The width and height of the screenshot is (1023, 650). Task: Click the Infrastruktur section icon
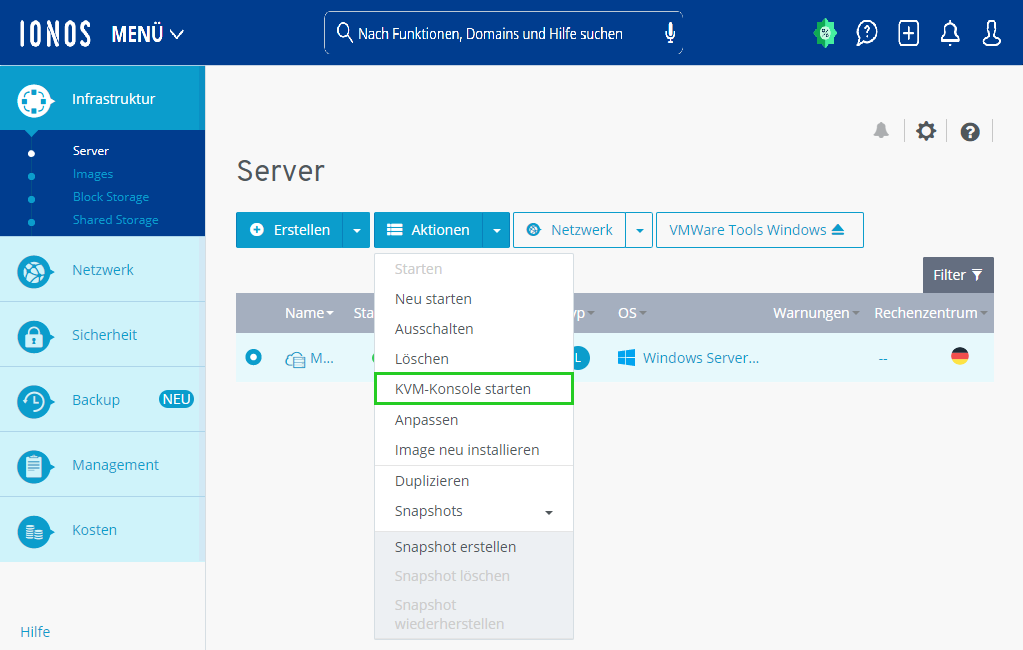pyautogui.click(x=34, y=101)
